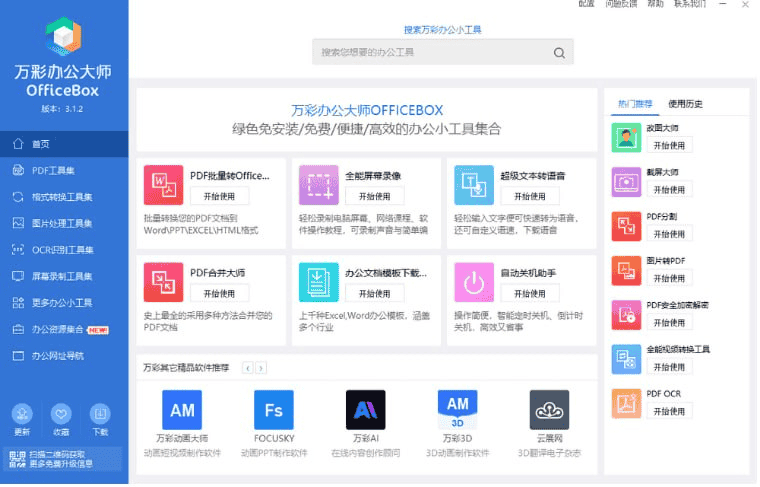The image size is (760, 487).
Task: Click the 版本: 3.1.2 version text
Action: pyautogui.click(x=63, y=110)
